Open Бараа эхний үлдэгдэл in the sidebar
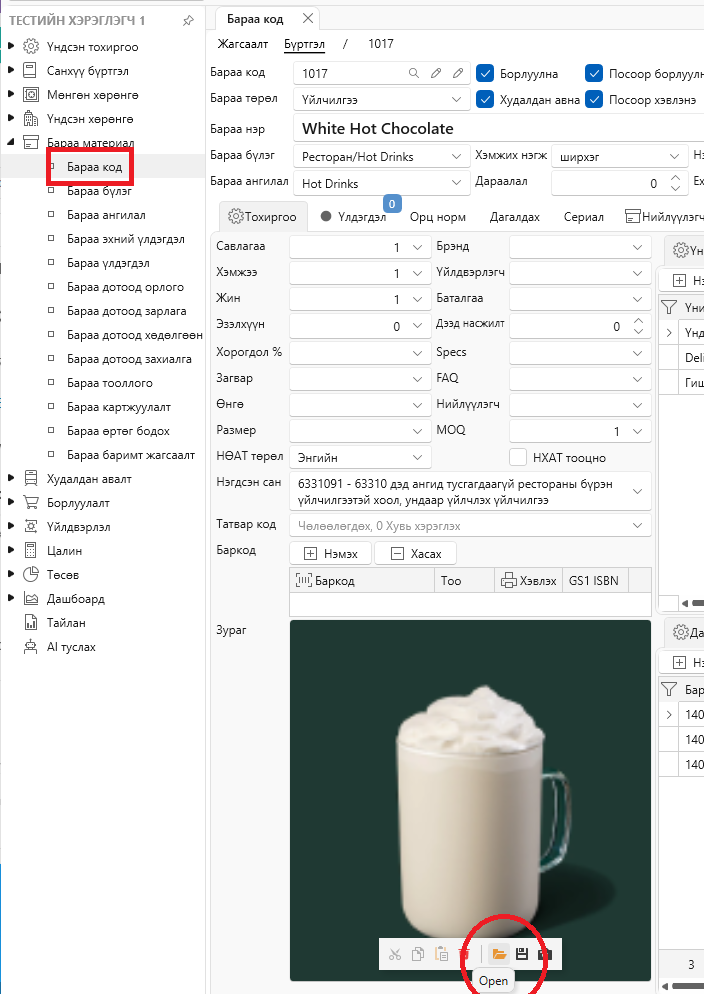 click(x=125, y=239)
